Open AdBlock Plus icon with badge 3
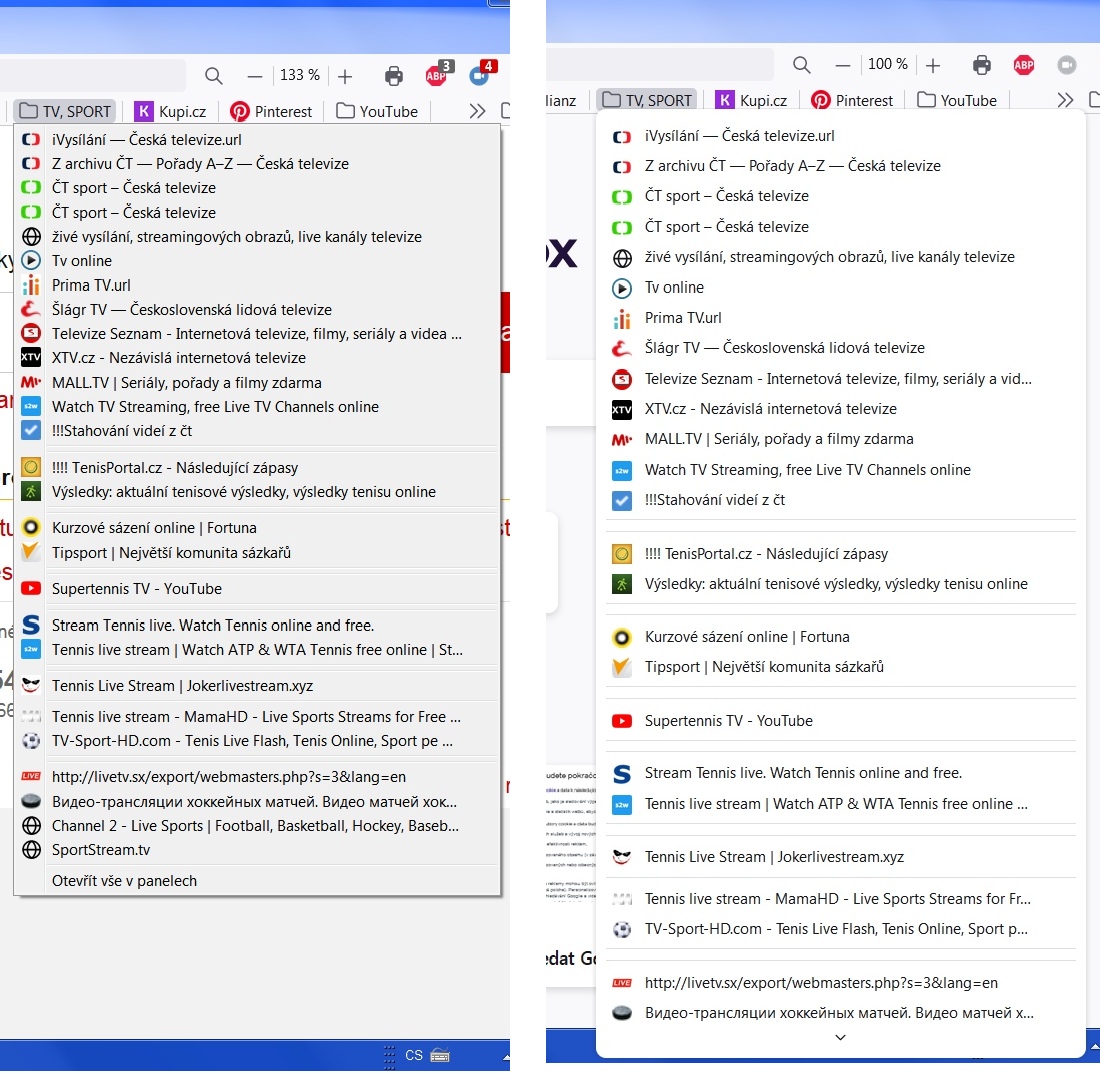 [438, 74]
